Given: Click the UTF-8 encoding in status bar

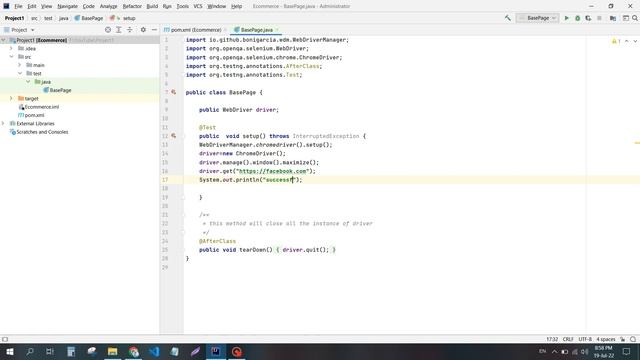Looking at the screenshot, I should [585, 339].
